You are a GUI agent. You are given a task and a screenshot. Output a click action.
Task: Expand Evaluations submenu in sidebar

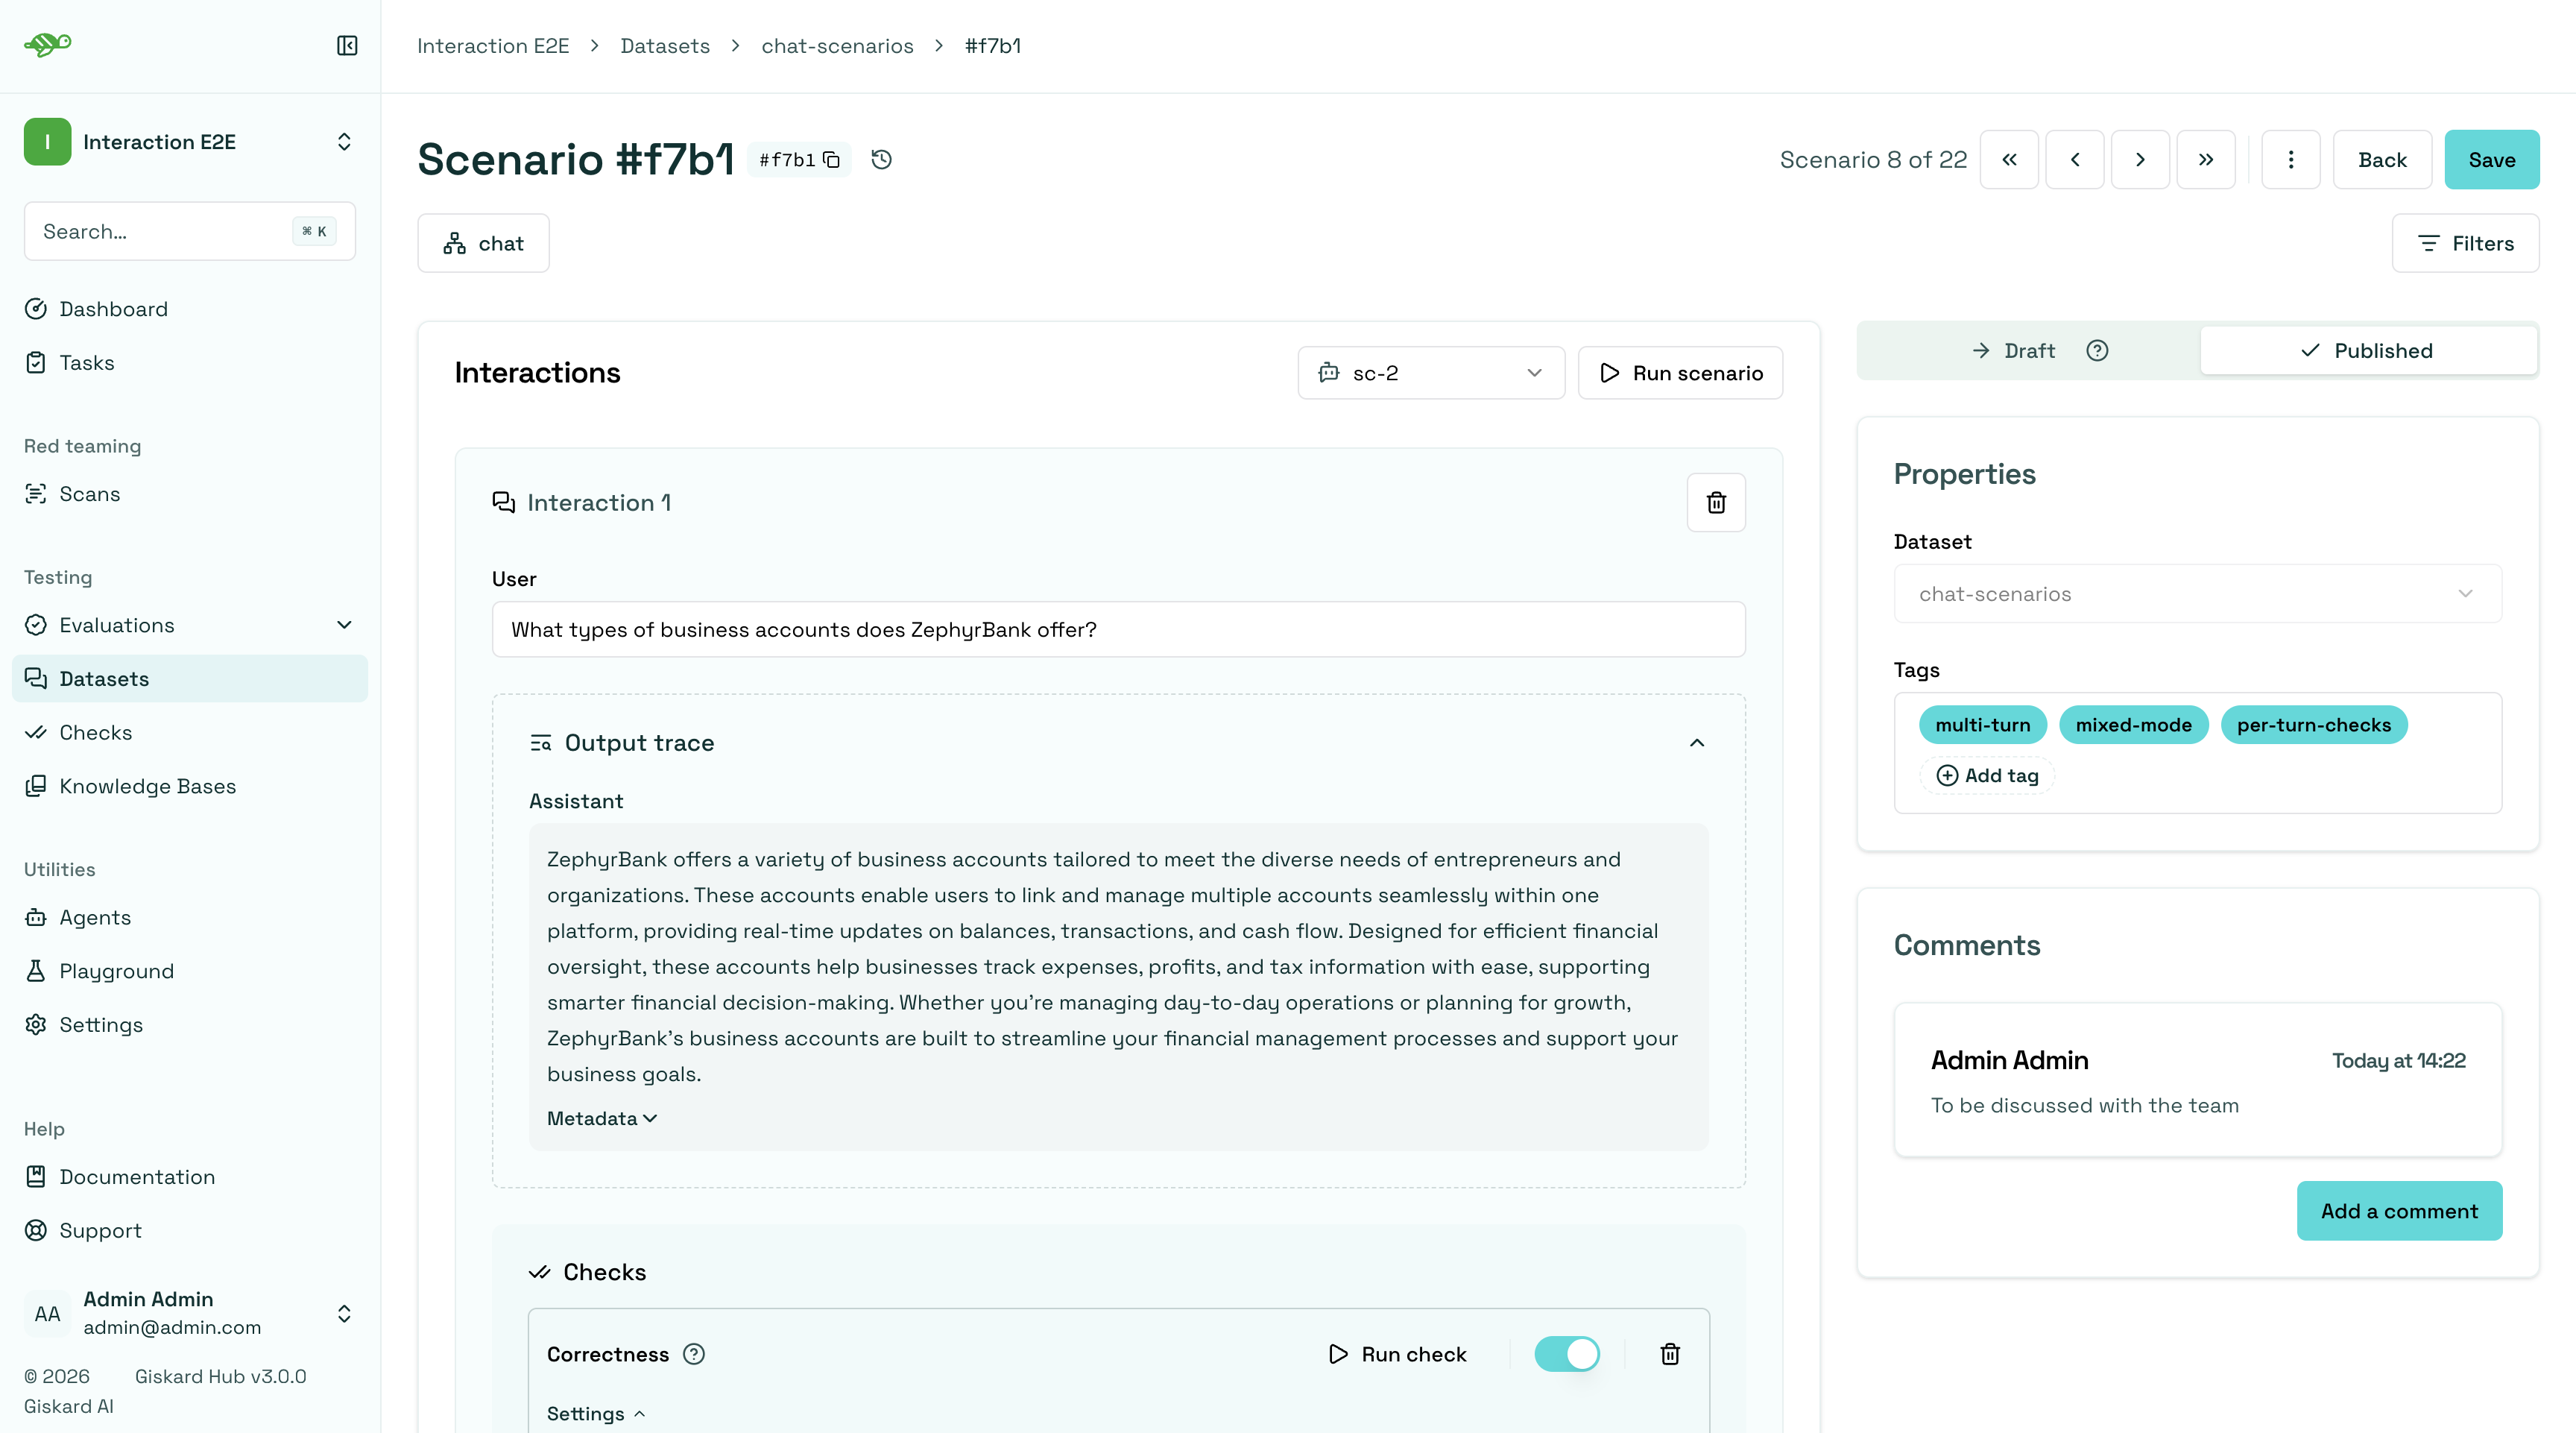(344, 625)
